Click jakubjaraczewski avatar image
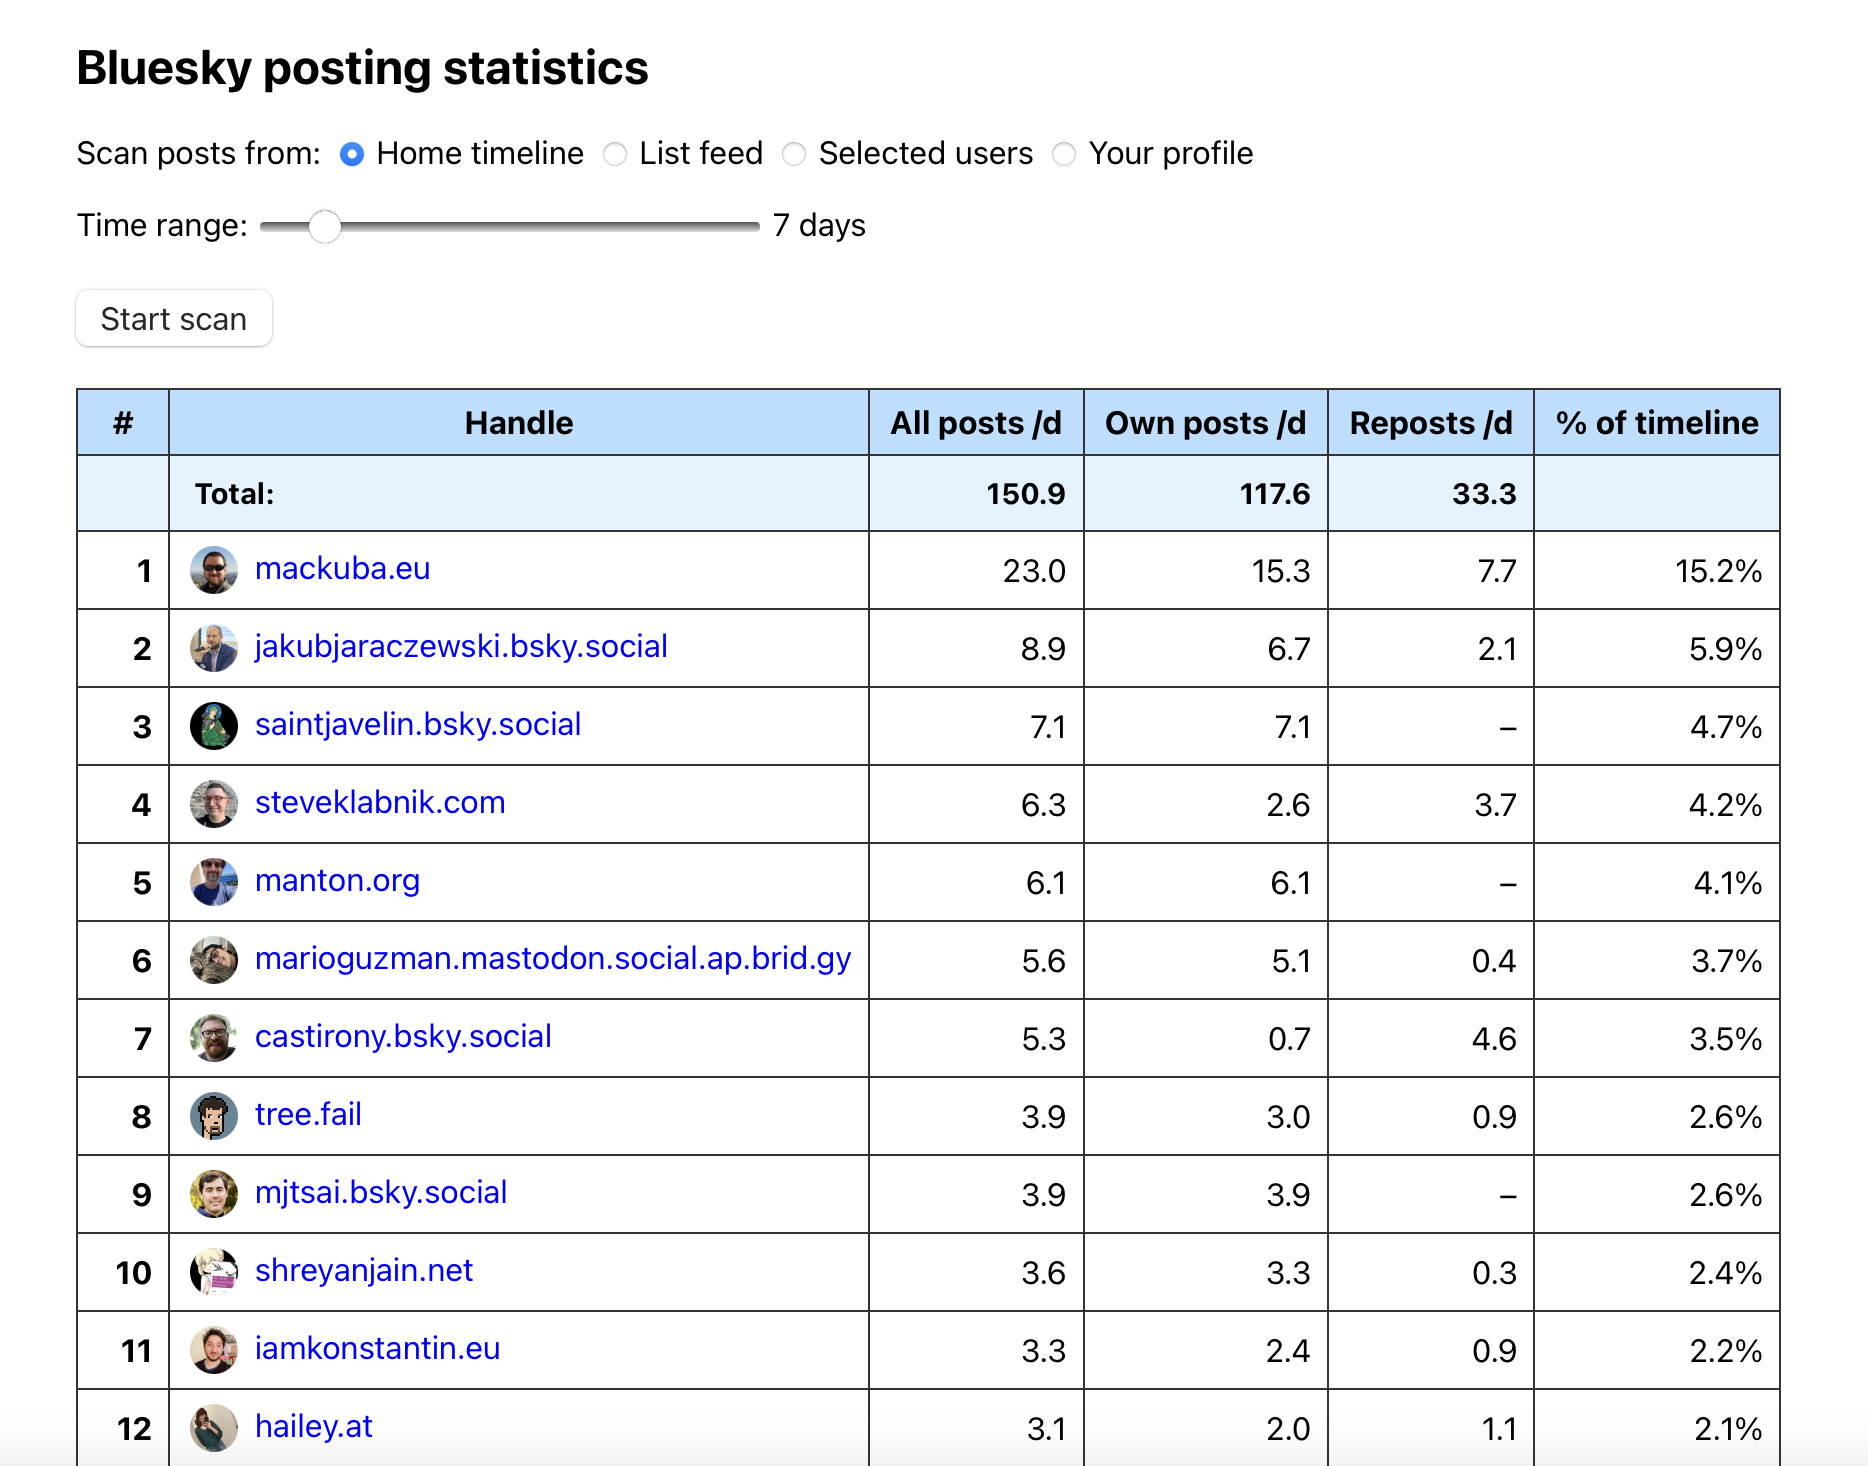 (x=213, y=648)
